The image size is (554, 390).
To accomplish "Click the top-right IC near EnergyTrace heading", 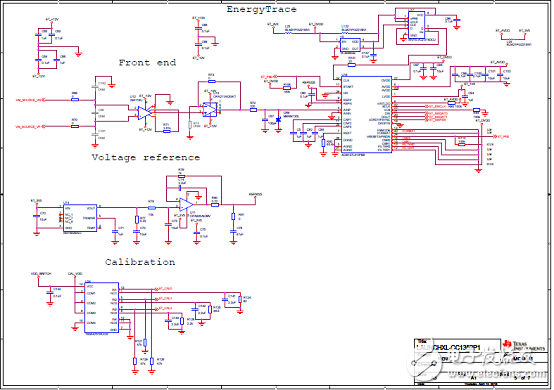I will pyautogui.click(x=417, y=25).
